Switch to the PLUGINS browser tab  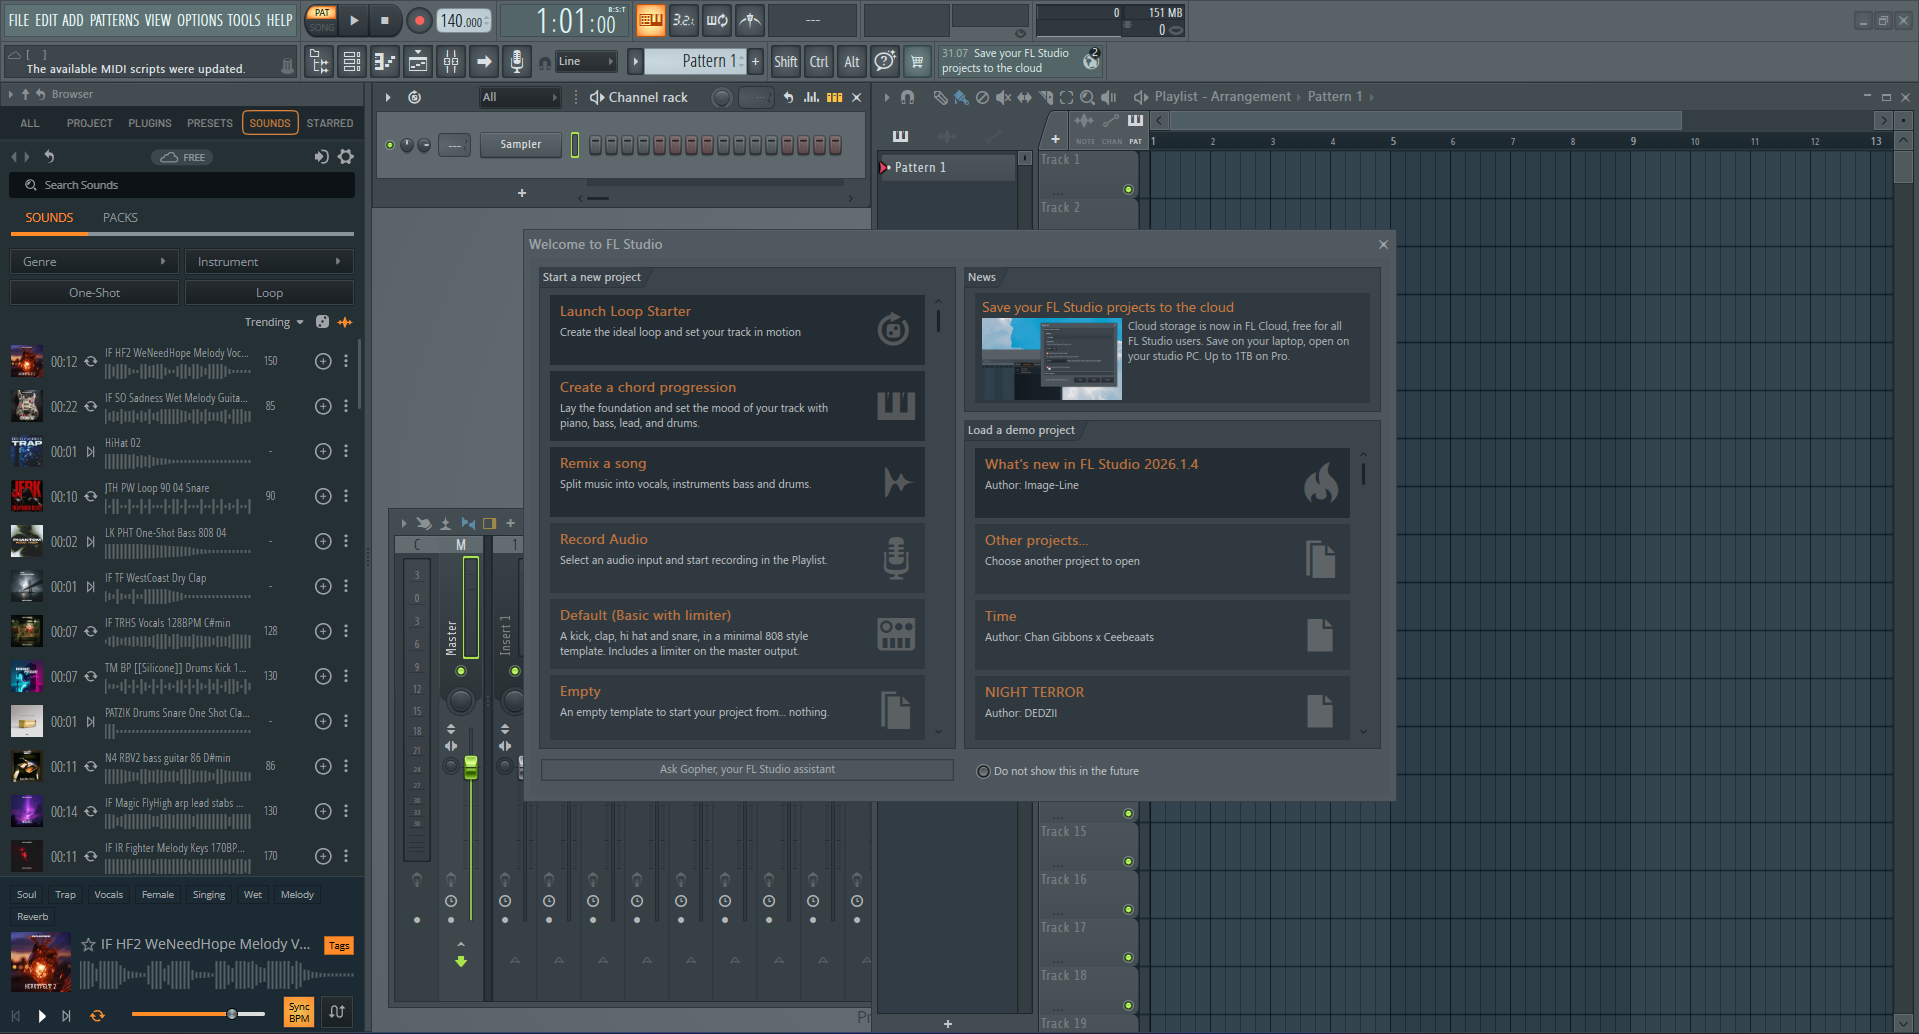(x=150, y=123)
